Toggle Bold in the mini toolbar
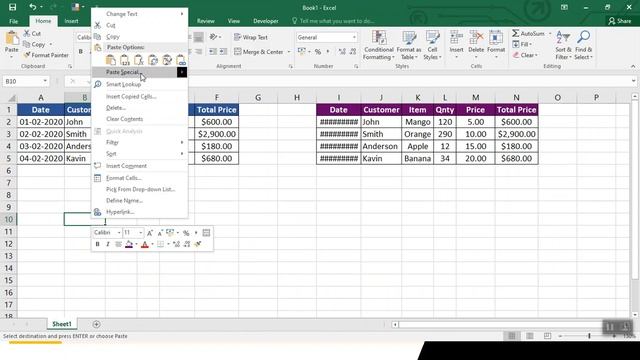 point(97,244)
